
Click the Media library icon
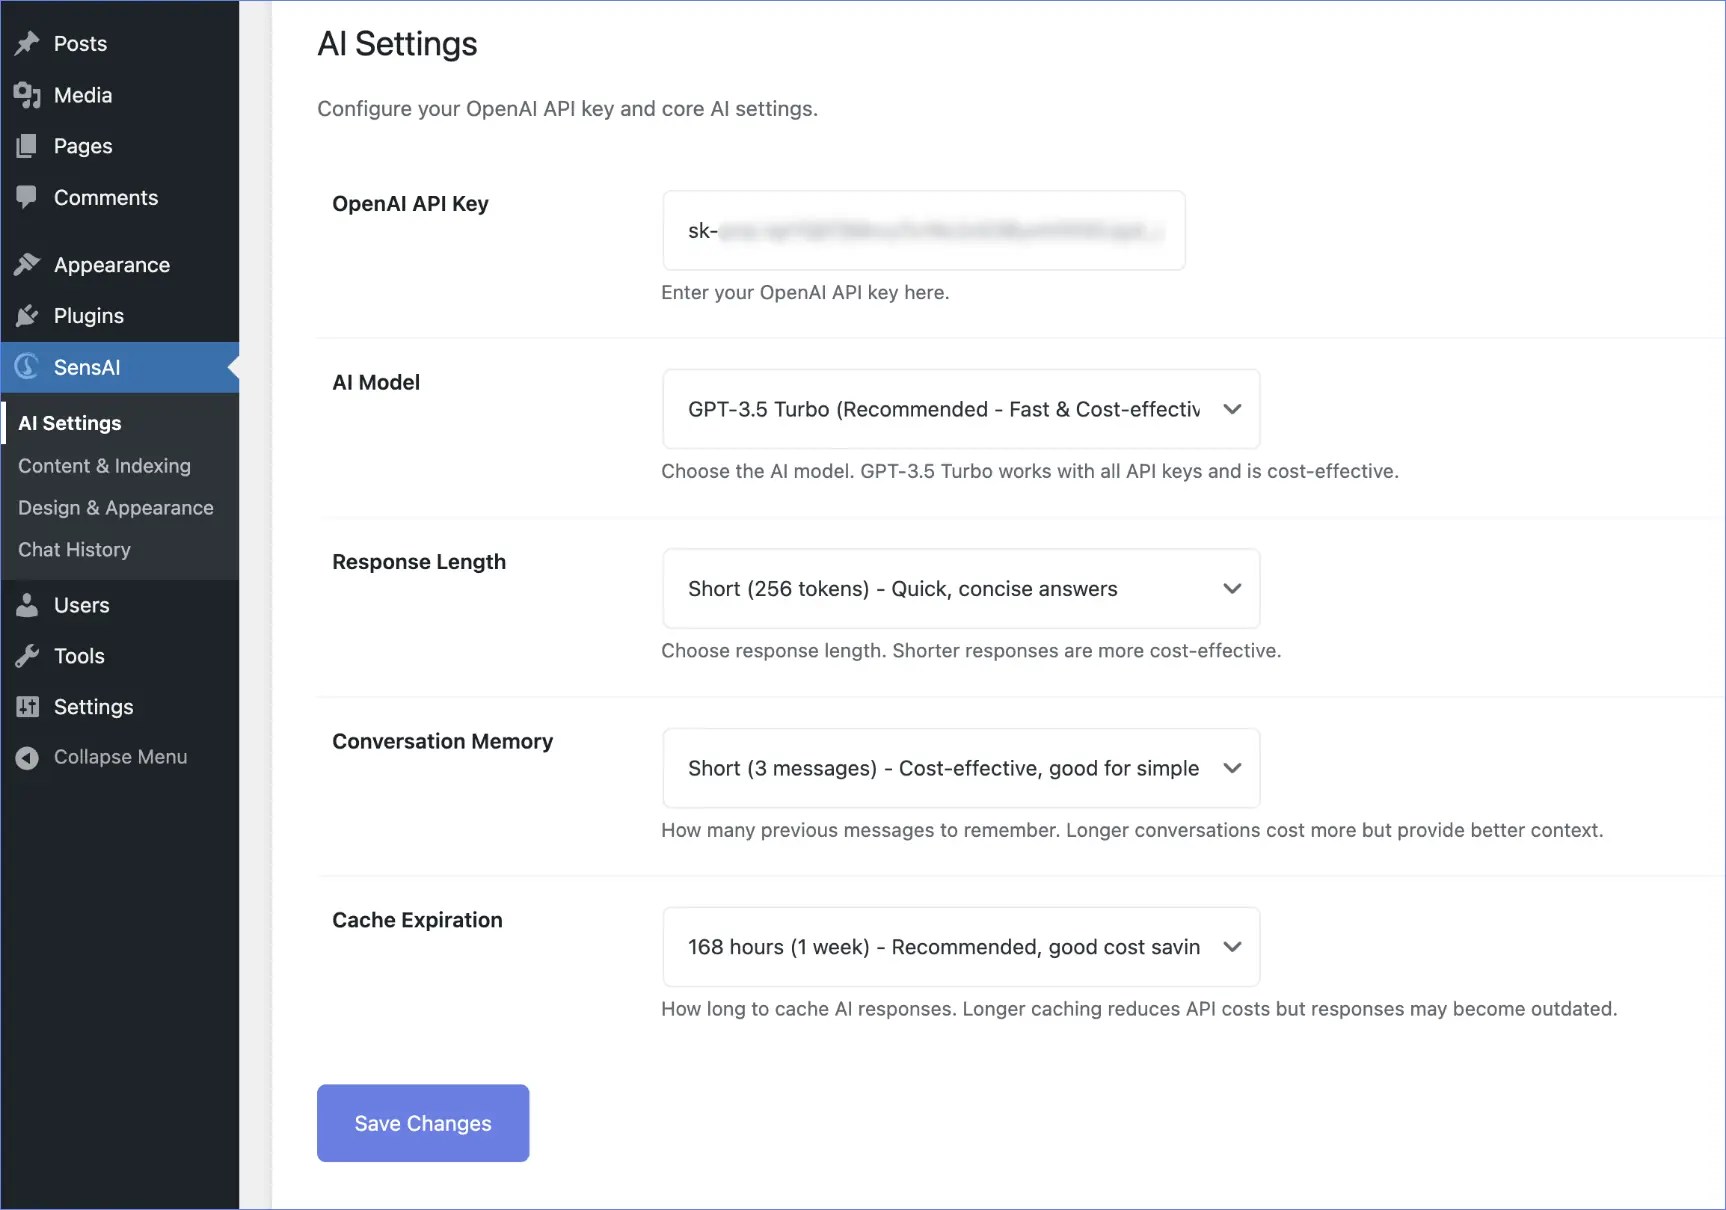point(27,95)
